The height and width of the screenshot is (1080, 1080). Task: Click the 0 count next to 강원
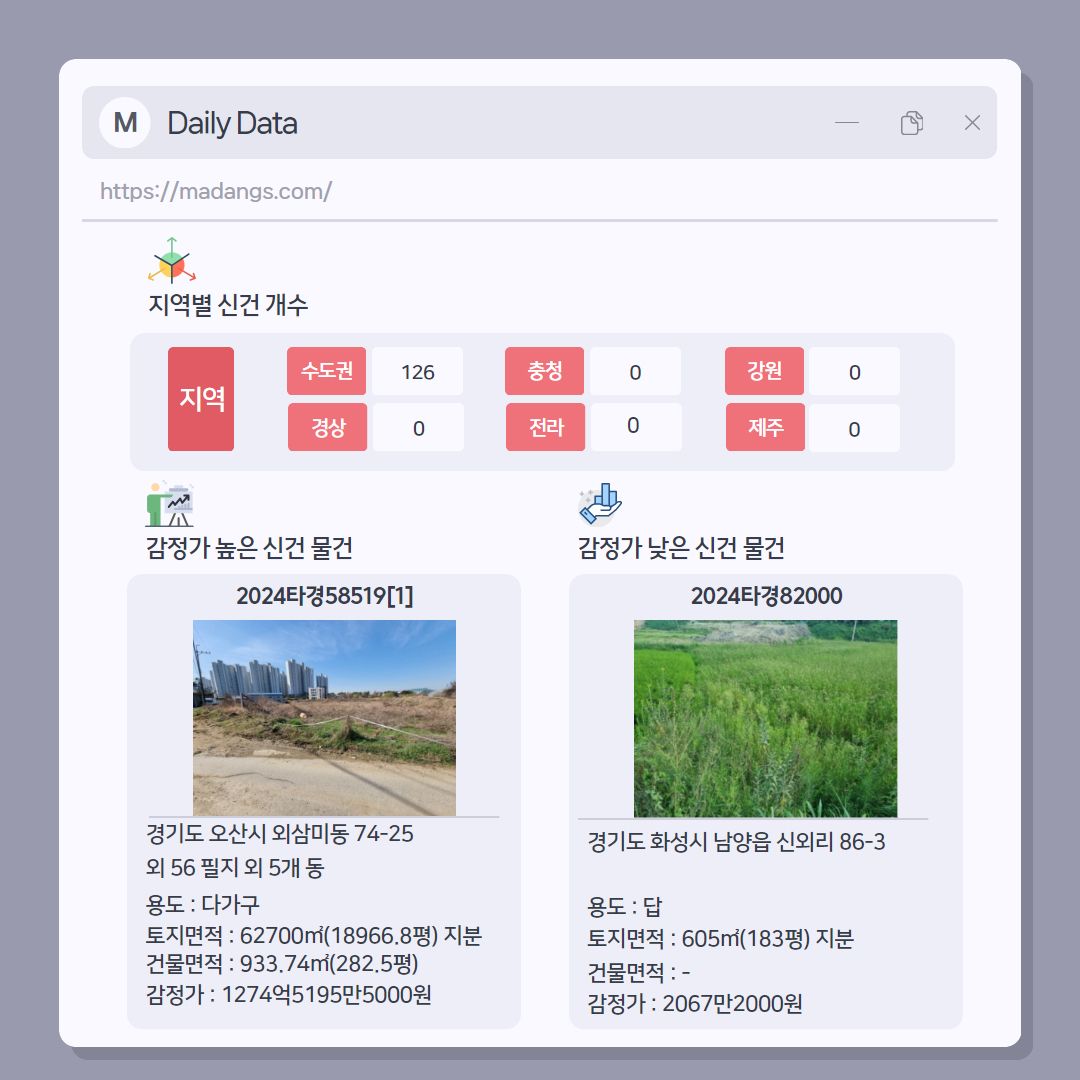point(854,372)
